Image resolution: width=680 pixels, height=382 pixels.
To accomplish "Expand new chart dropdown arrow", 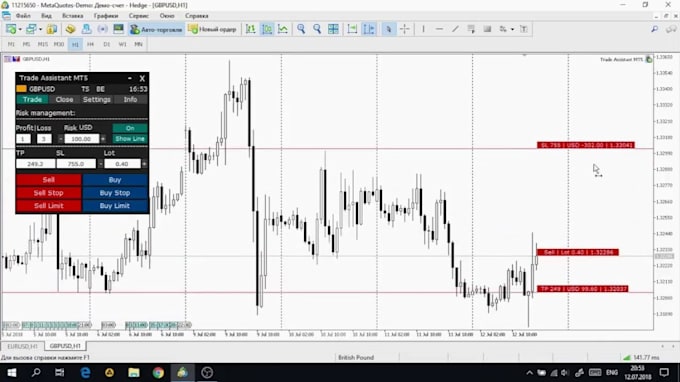I will 20,29.
